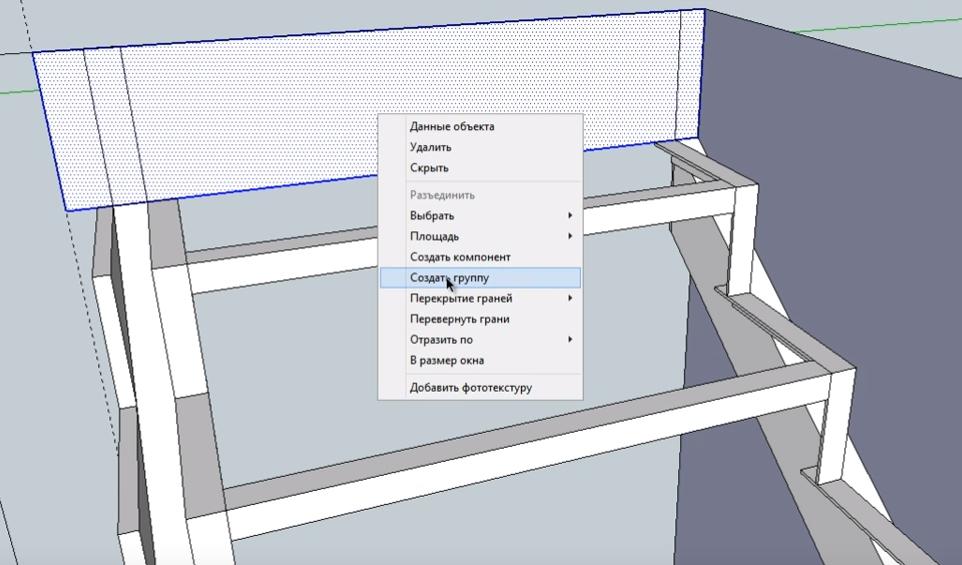Expand the 'Отразить по' submenu arrow
962x565 pixels.
[571, 340]
